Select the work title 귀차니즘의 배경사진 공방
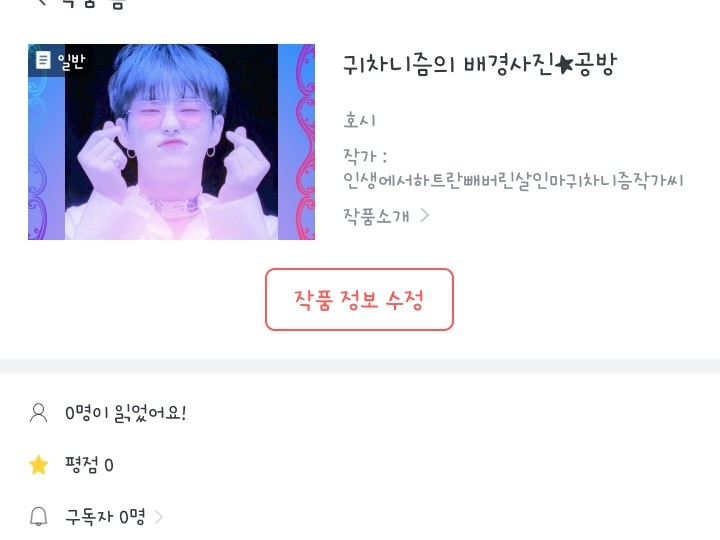Screen dimensions: 720x540 coord(480,65)
